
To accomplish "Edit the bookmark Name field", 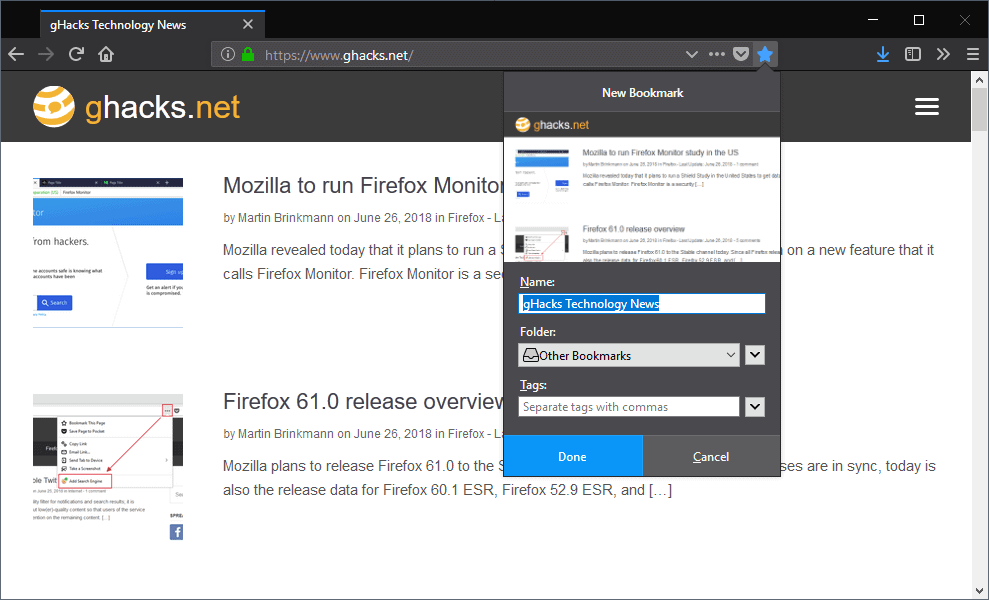I will pos(641,303).
